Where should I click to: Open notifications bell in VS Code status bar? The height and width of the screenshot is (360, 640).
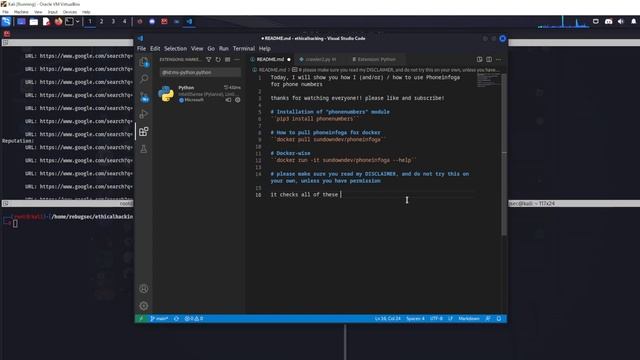[x=499, y=319]
